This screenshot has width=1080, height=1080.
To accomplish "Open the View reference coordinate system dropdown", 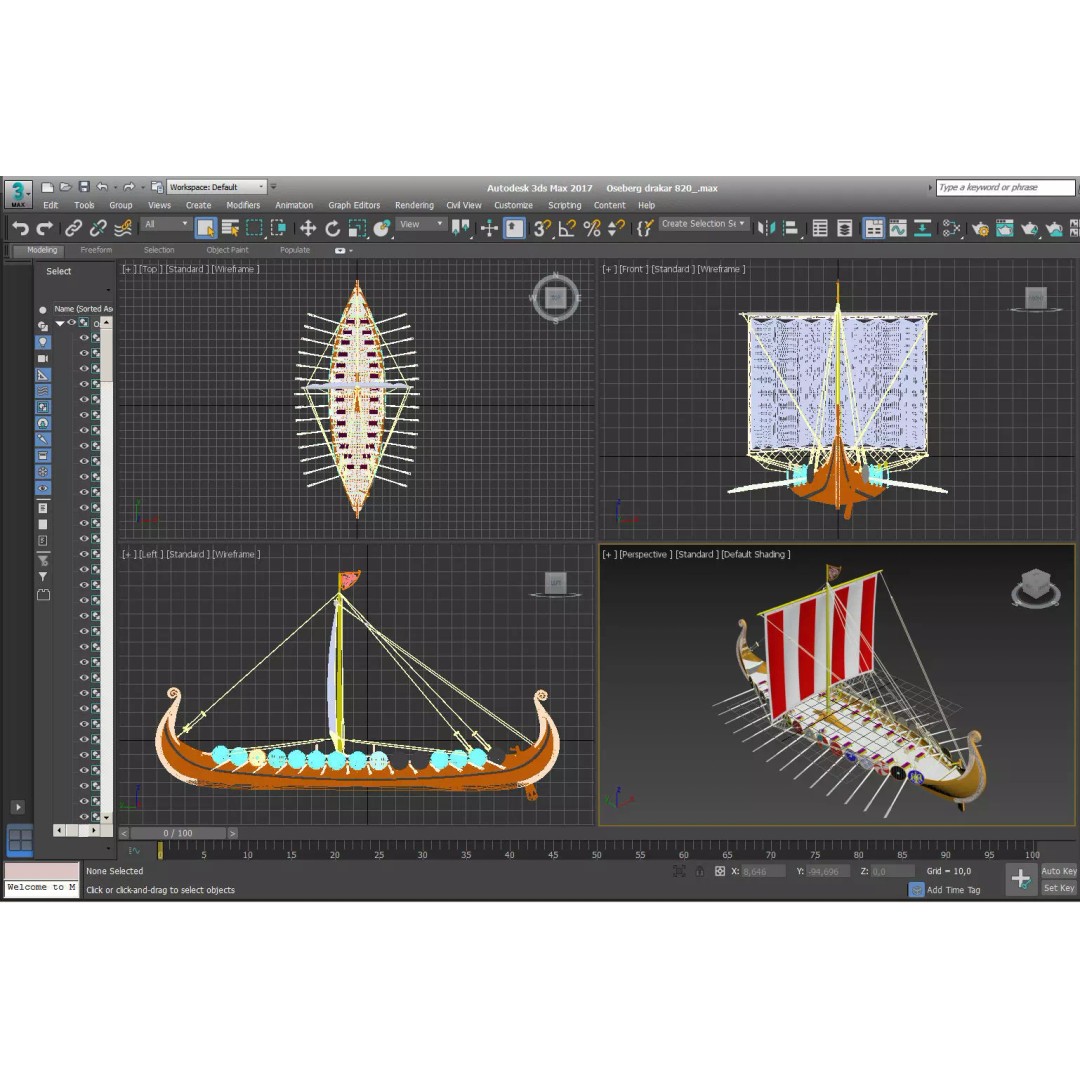I will point(420,224).
